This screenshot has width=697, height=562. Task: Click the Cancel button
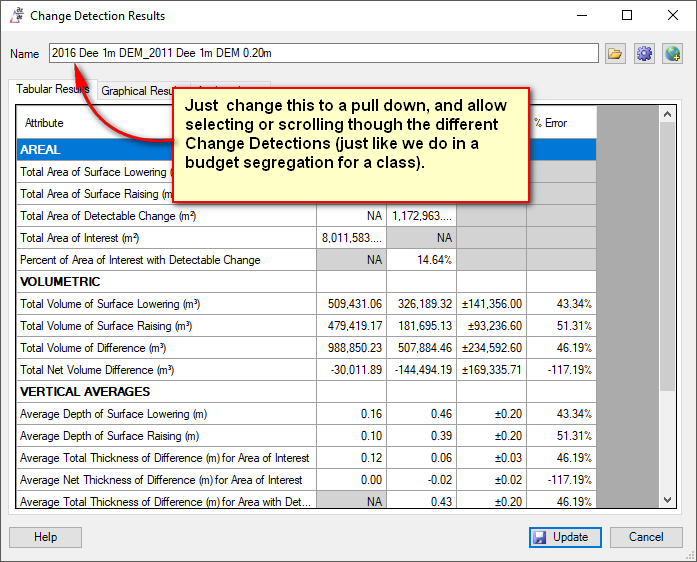(646, 537)
